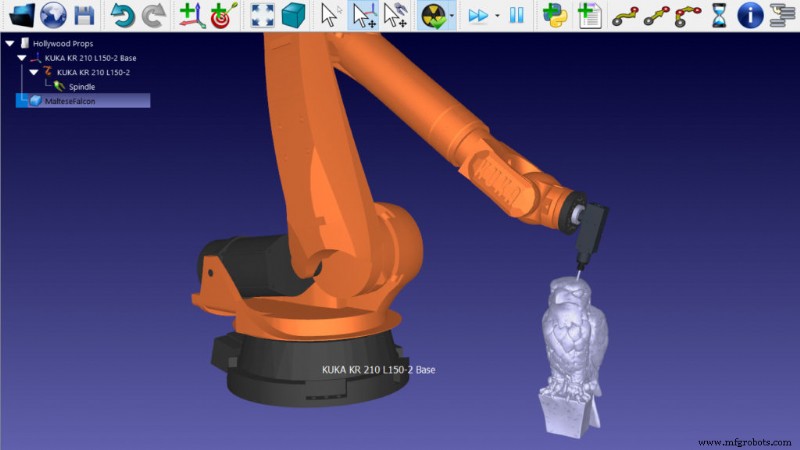Open collision check dropdown arrow
Image resolution: width=800 pixels, height=450 pixels.
pyautogui.click(x=452, y=16)
